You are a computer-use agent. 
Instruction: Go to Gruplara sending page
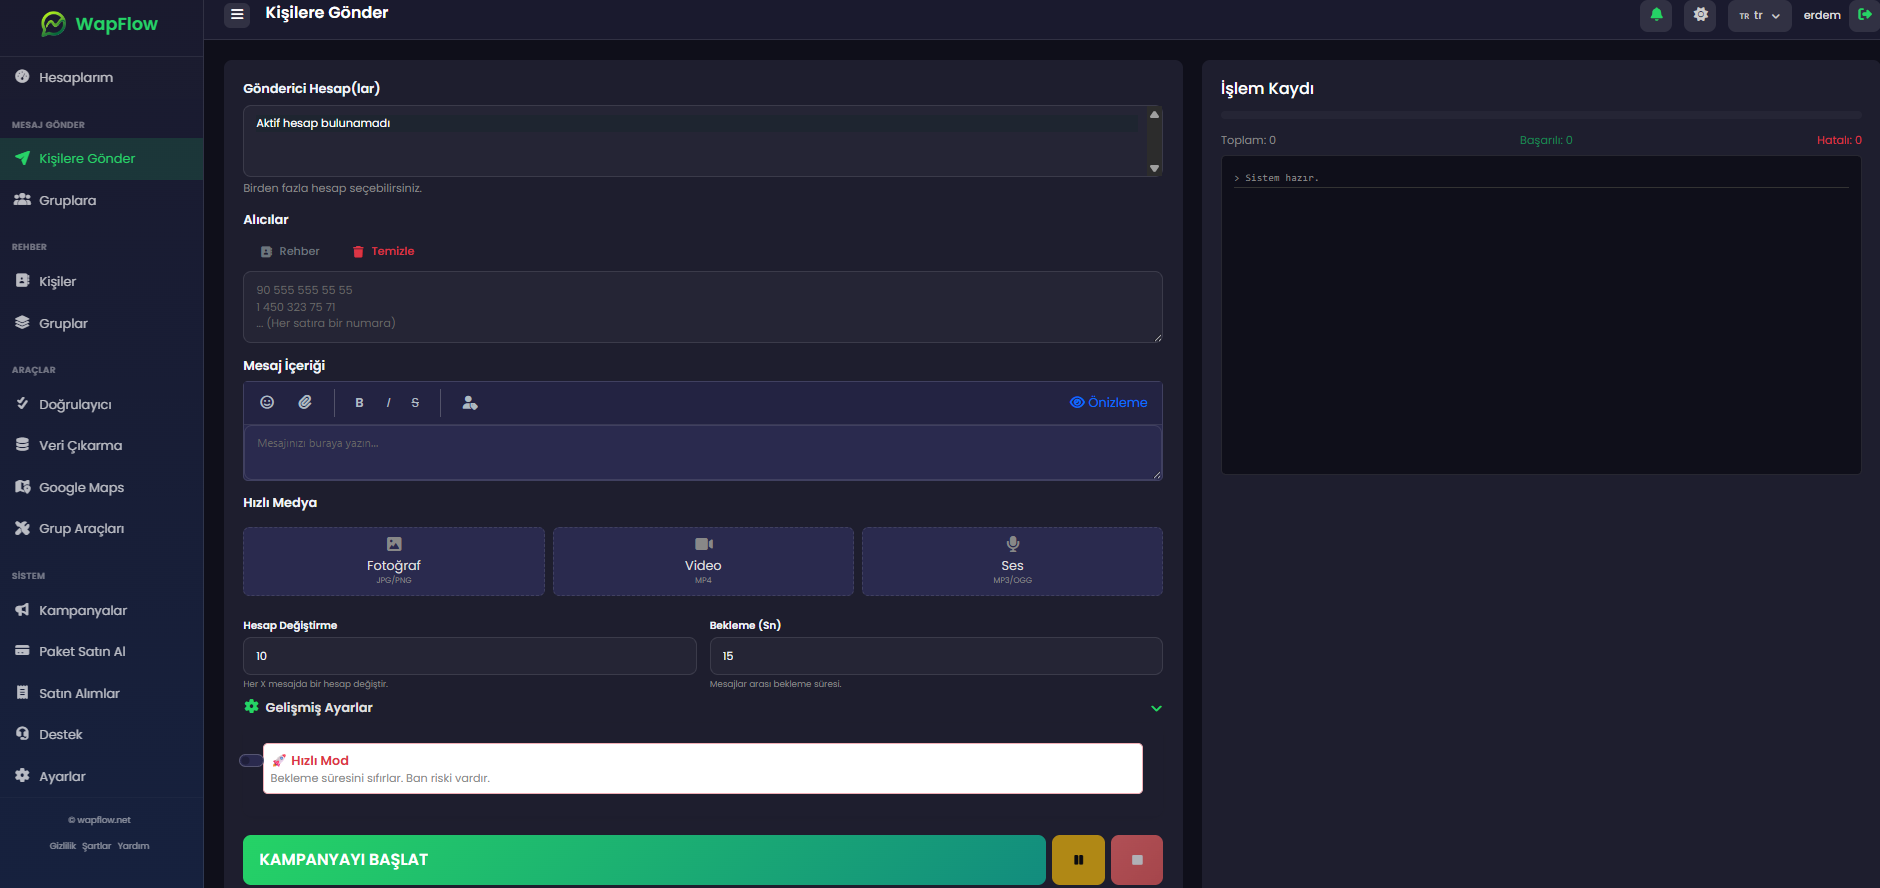(101, 200)
